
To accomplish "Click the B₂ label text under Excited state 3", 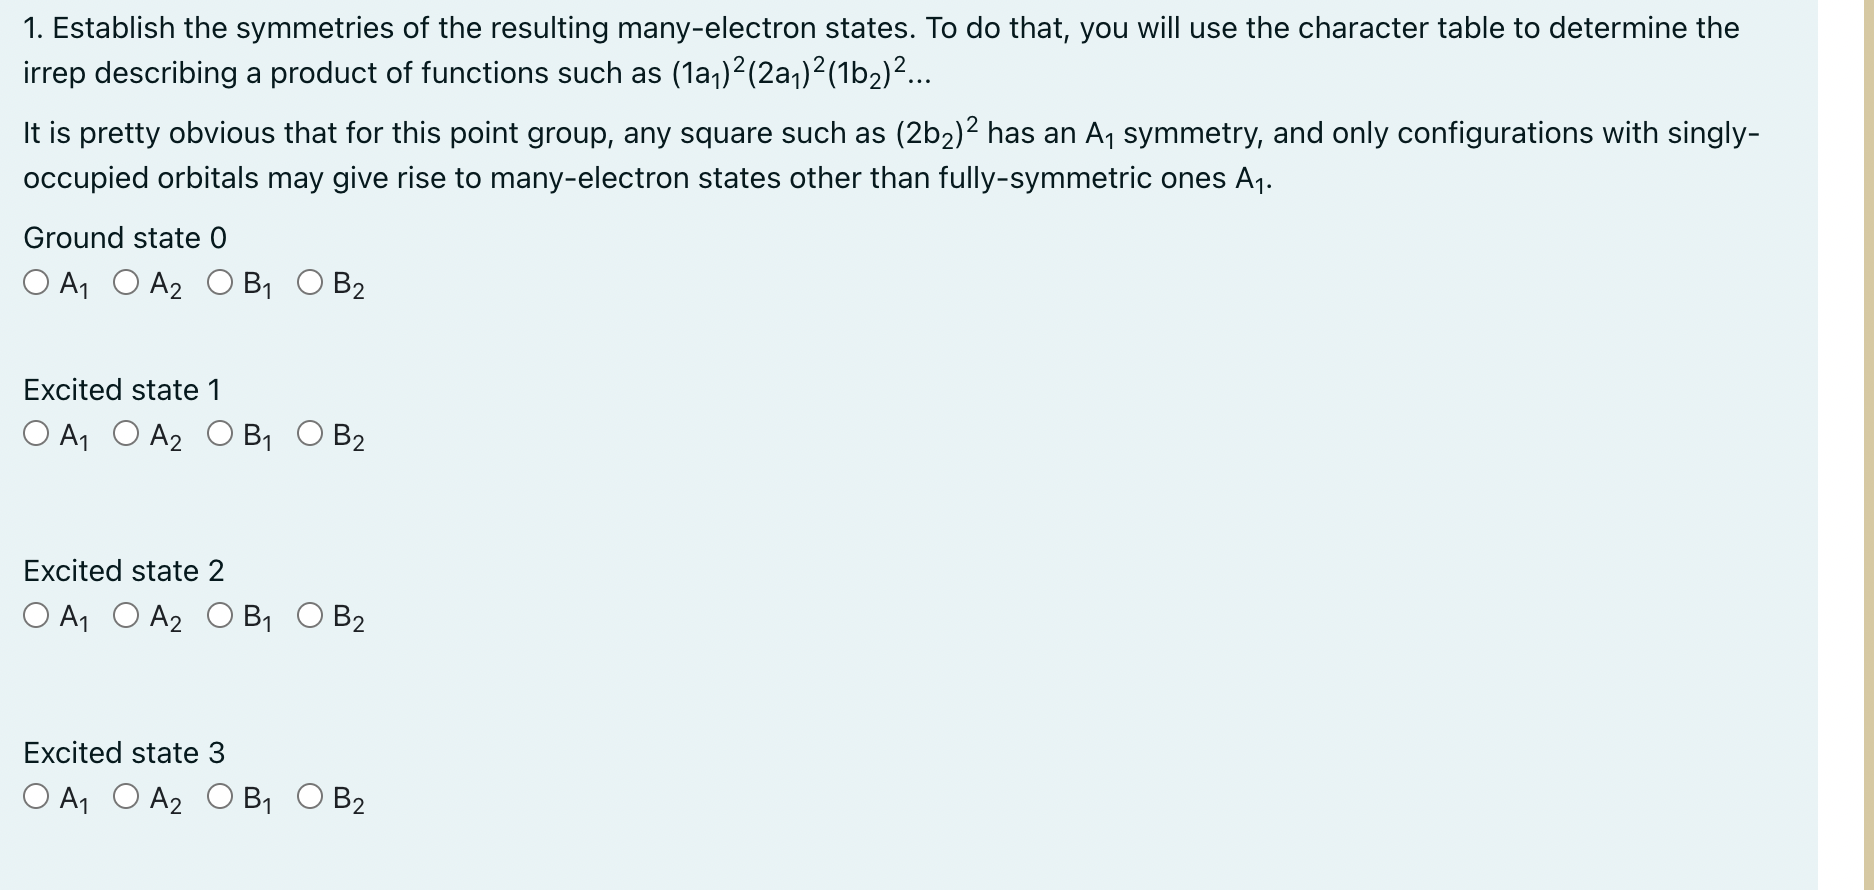I will pos(348,800).
